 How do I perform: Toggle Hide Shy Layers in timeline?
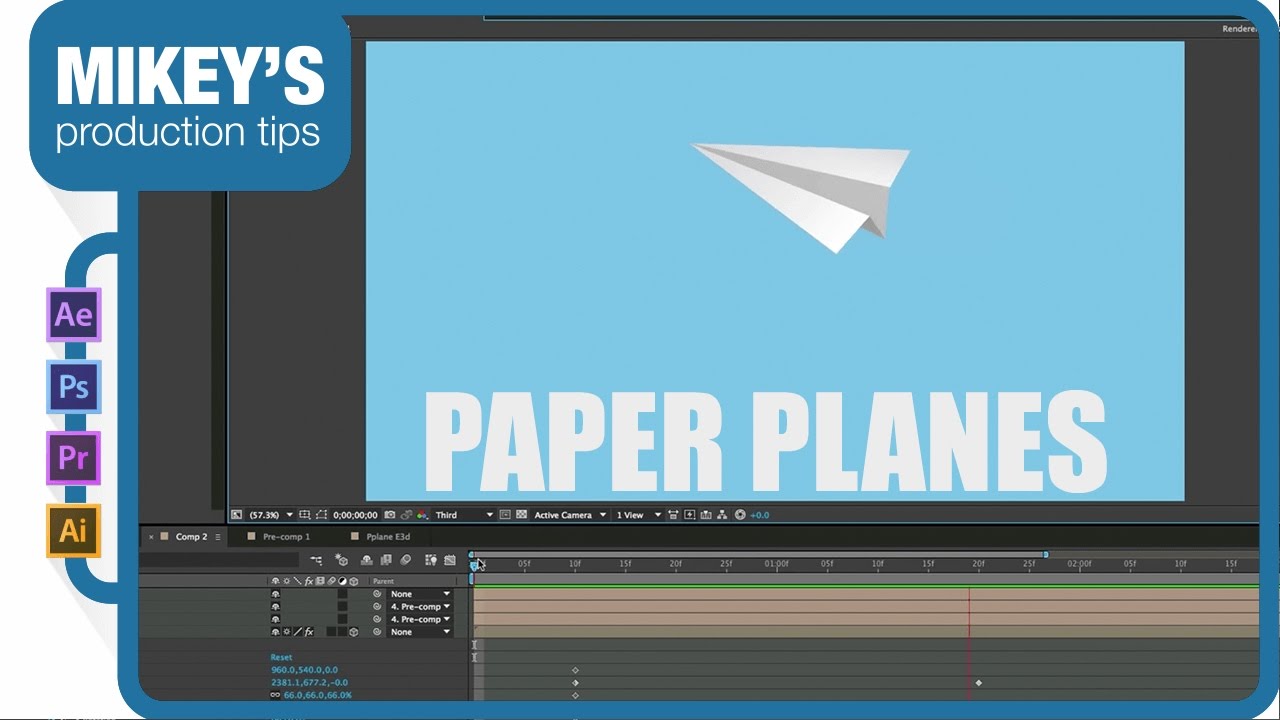[366, 561]
